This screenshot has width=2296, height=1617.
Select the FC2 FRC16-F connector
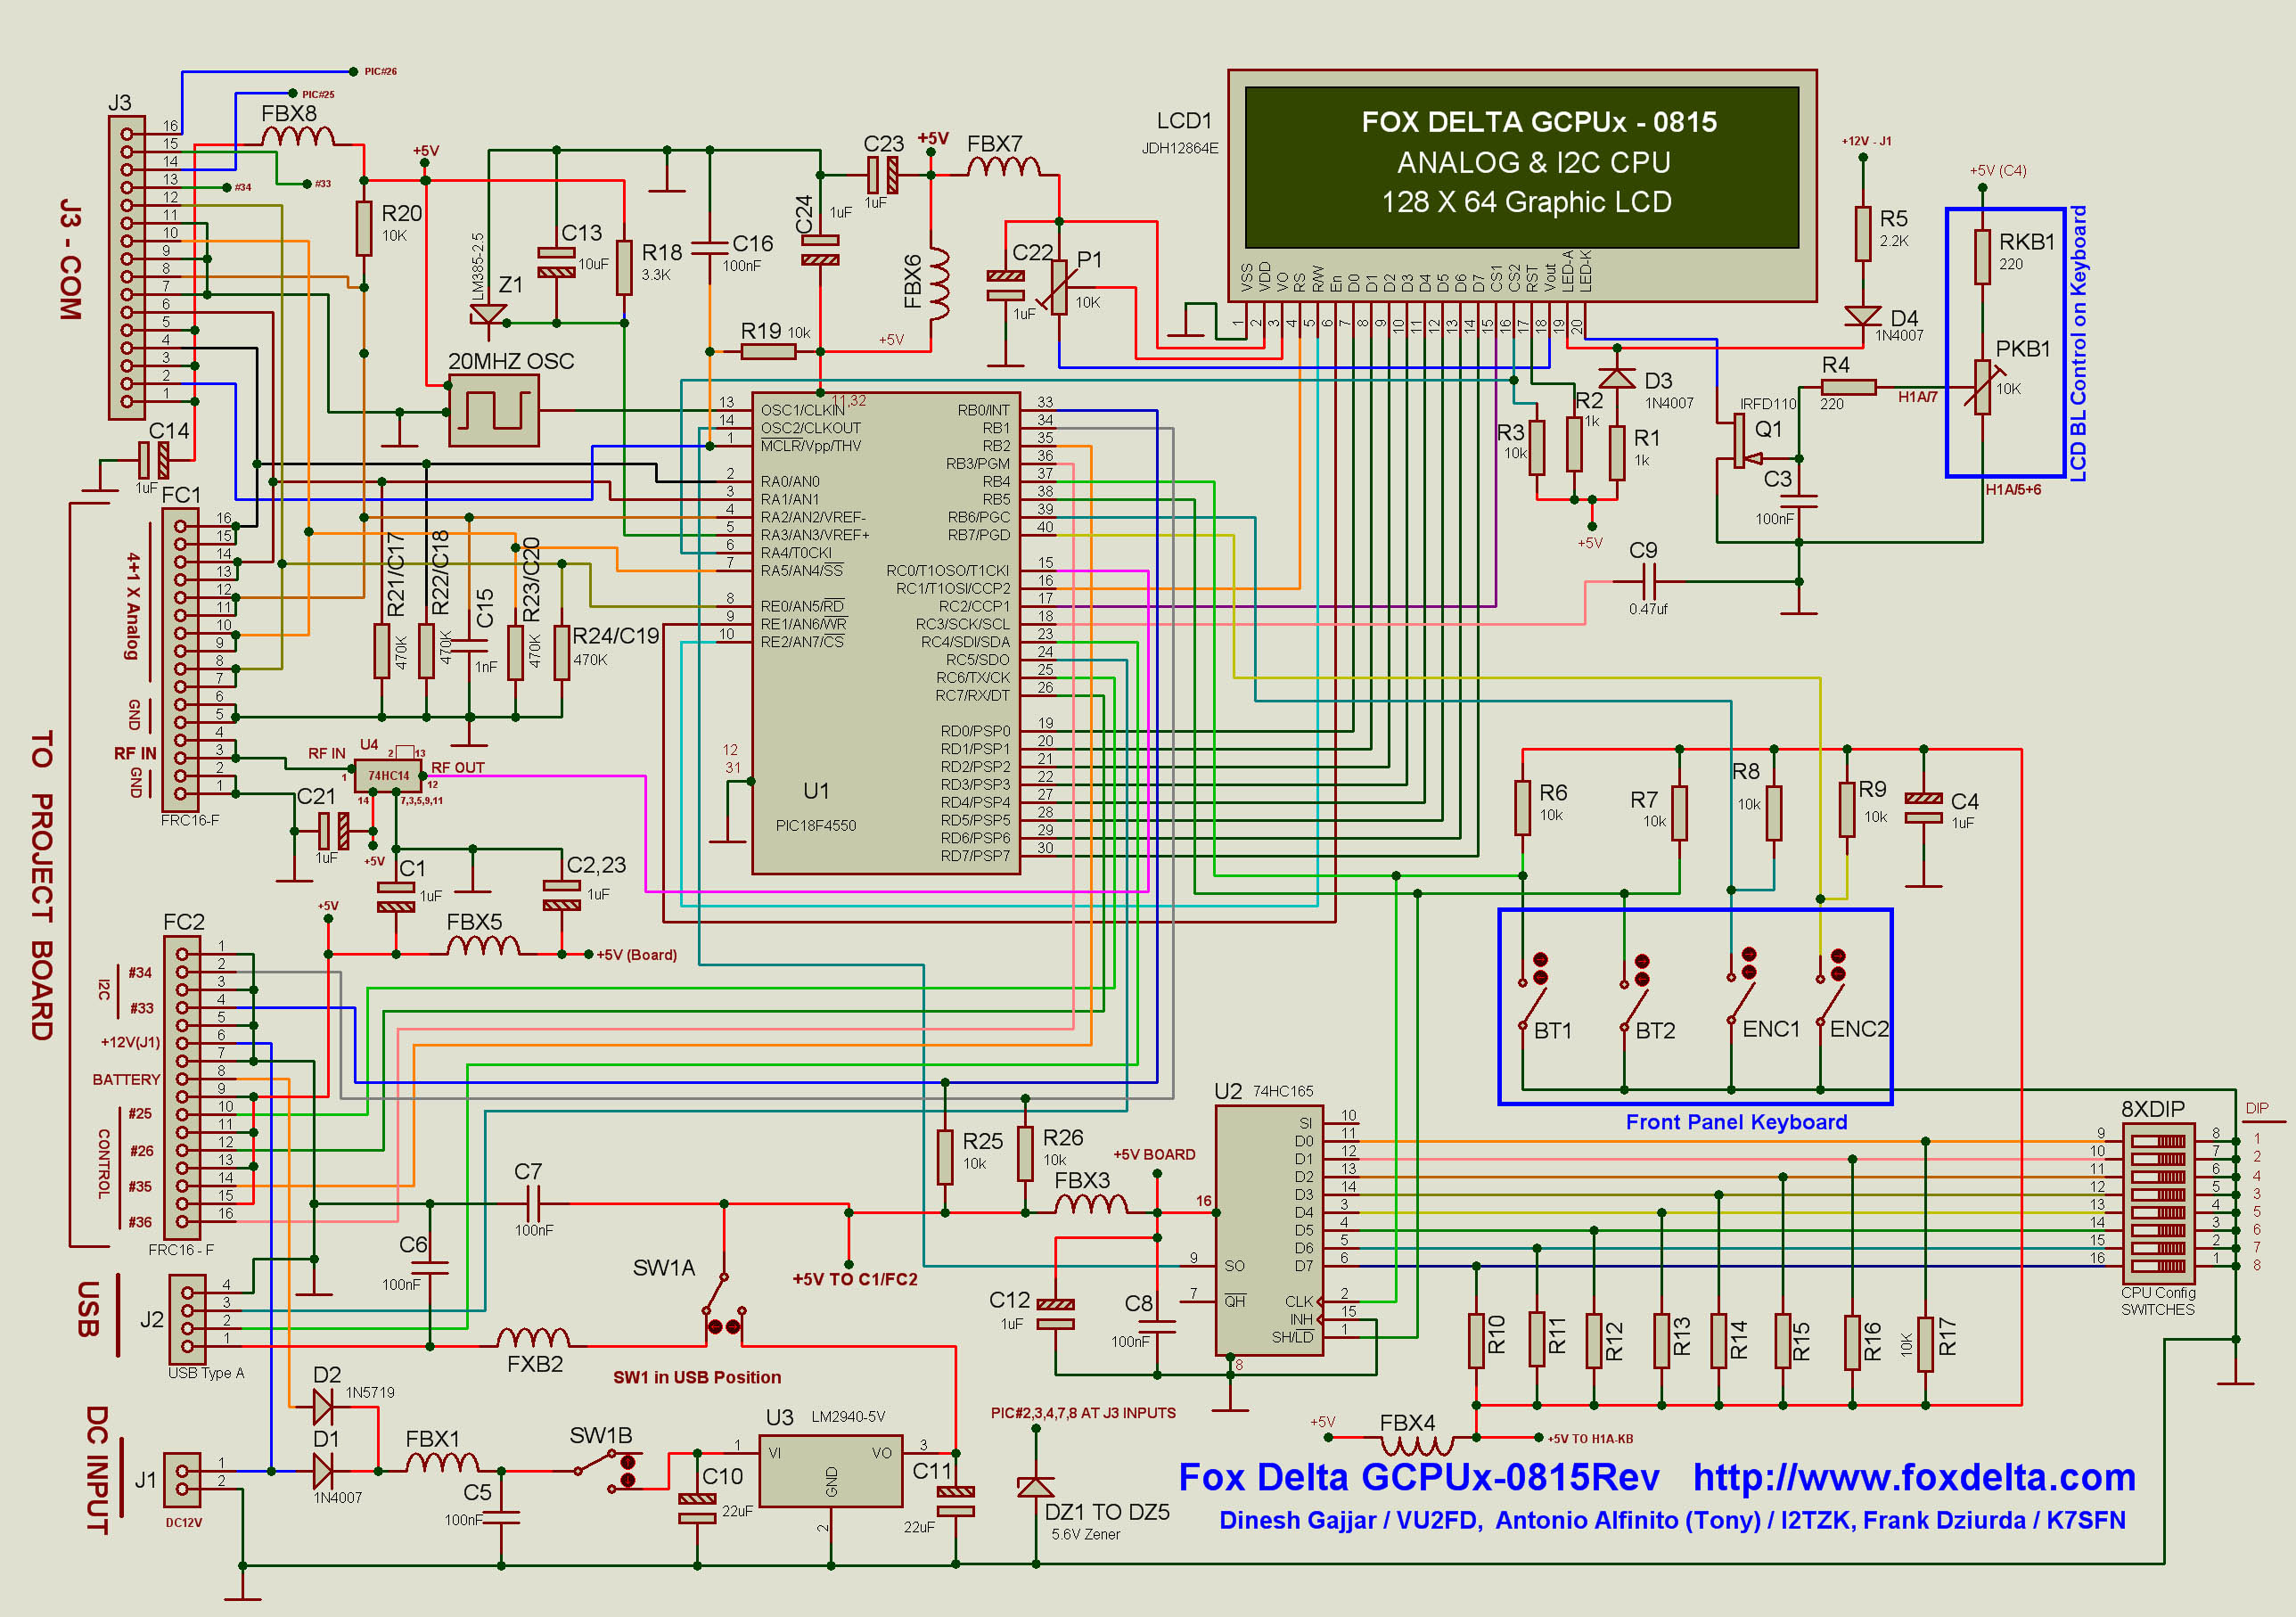[182, 1087]
